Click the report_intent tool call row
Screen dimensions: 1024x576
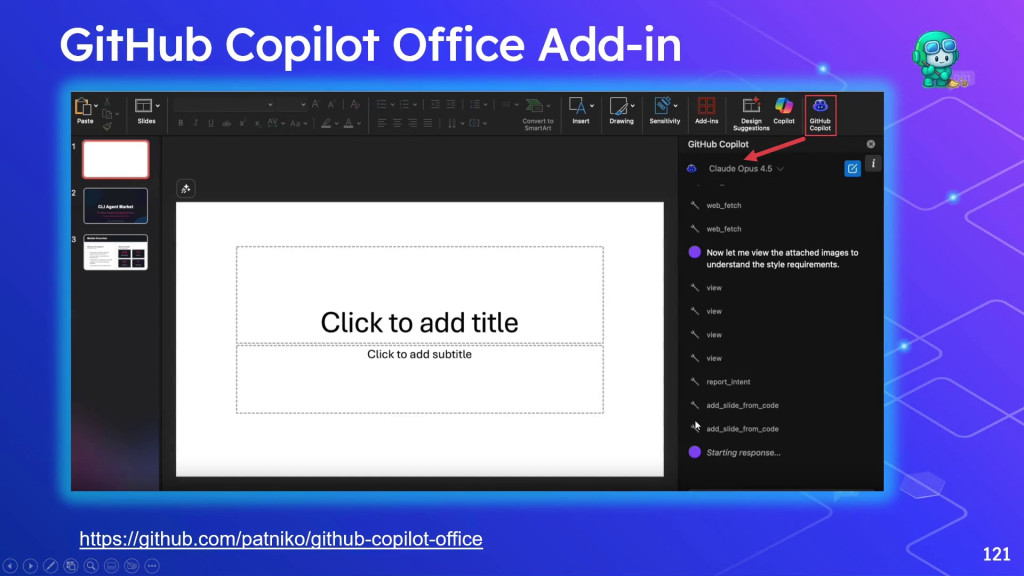(728, 381)
